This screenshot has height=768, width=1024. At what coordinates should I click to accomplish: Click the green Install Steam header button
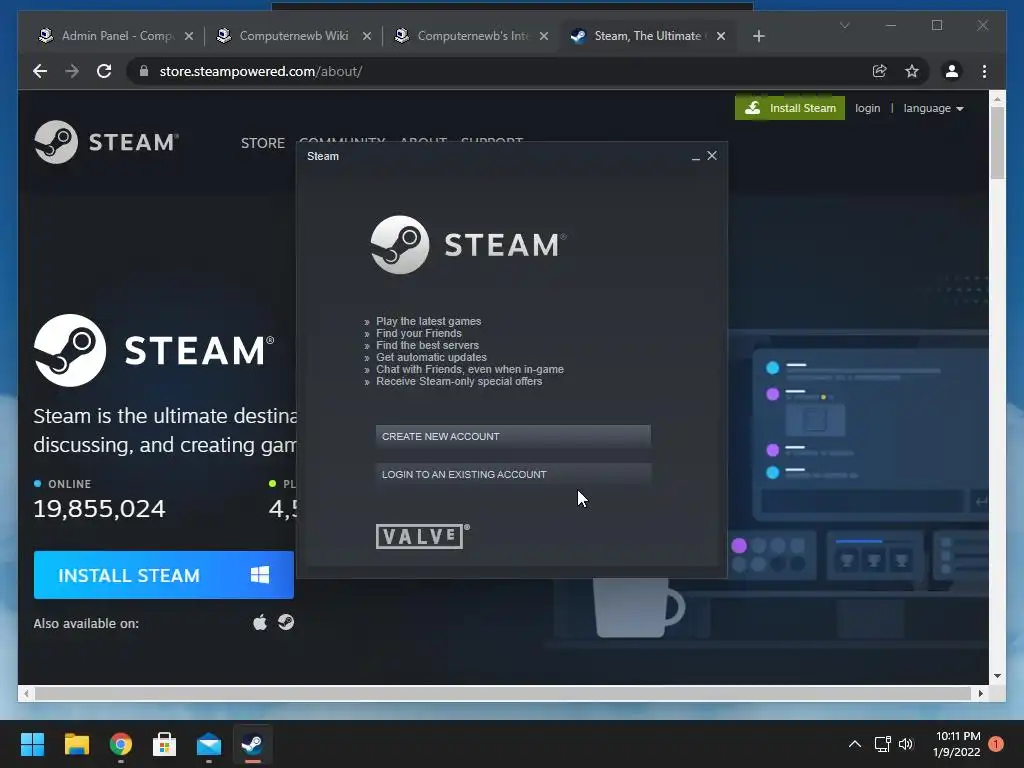click(790, 108)
